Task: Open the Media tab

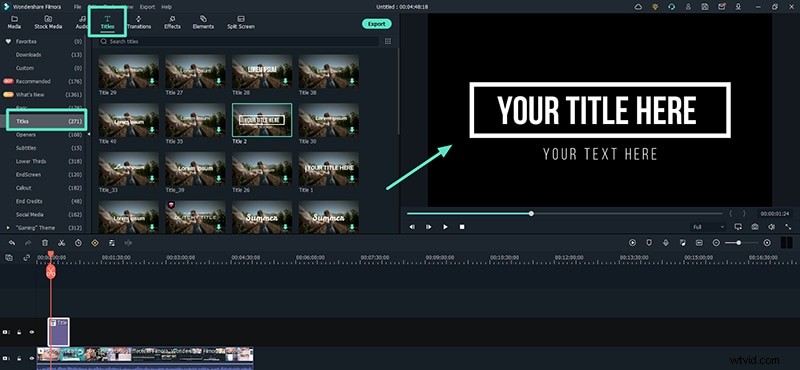Action: pyautogui.click(x=14, y=22)
